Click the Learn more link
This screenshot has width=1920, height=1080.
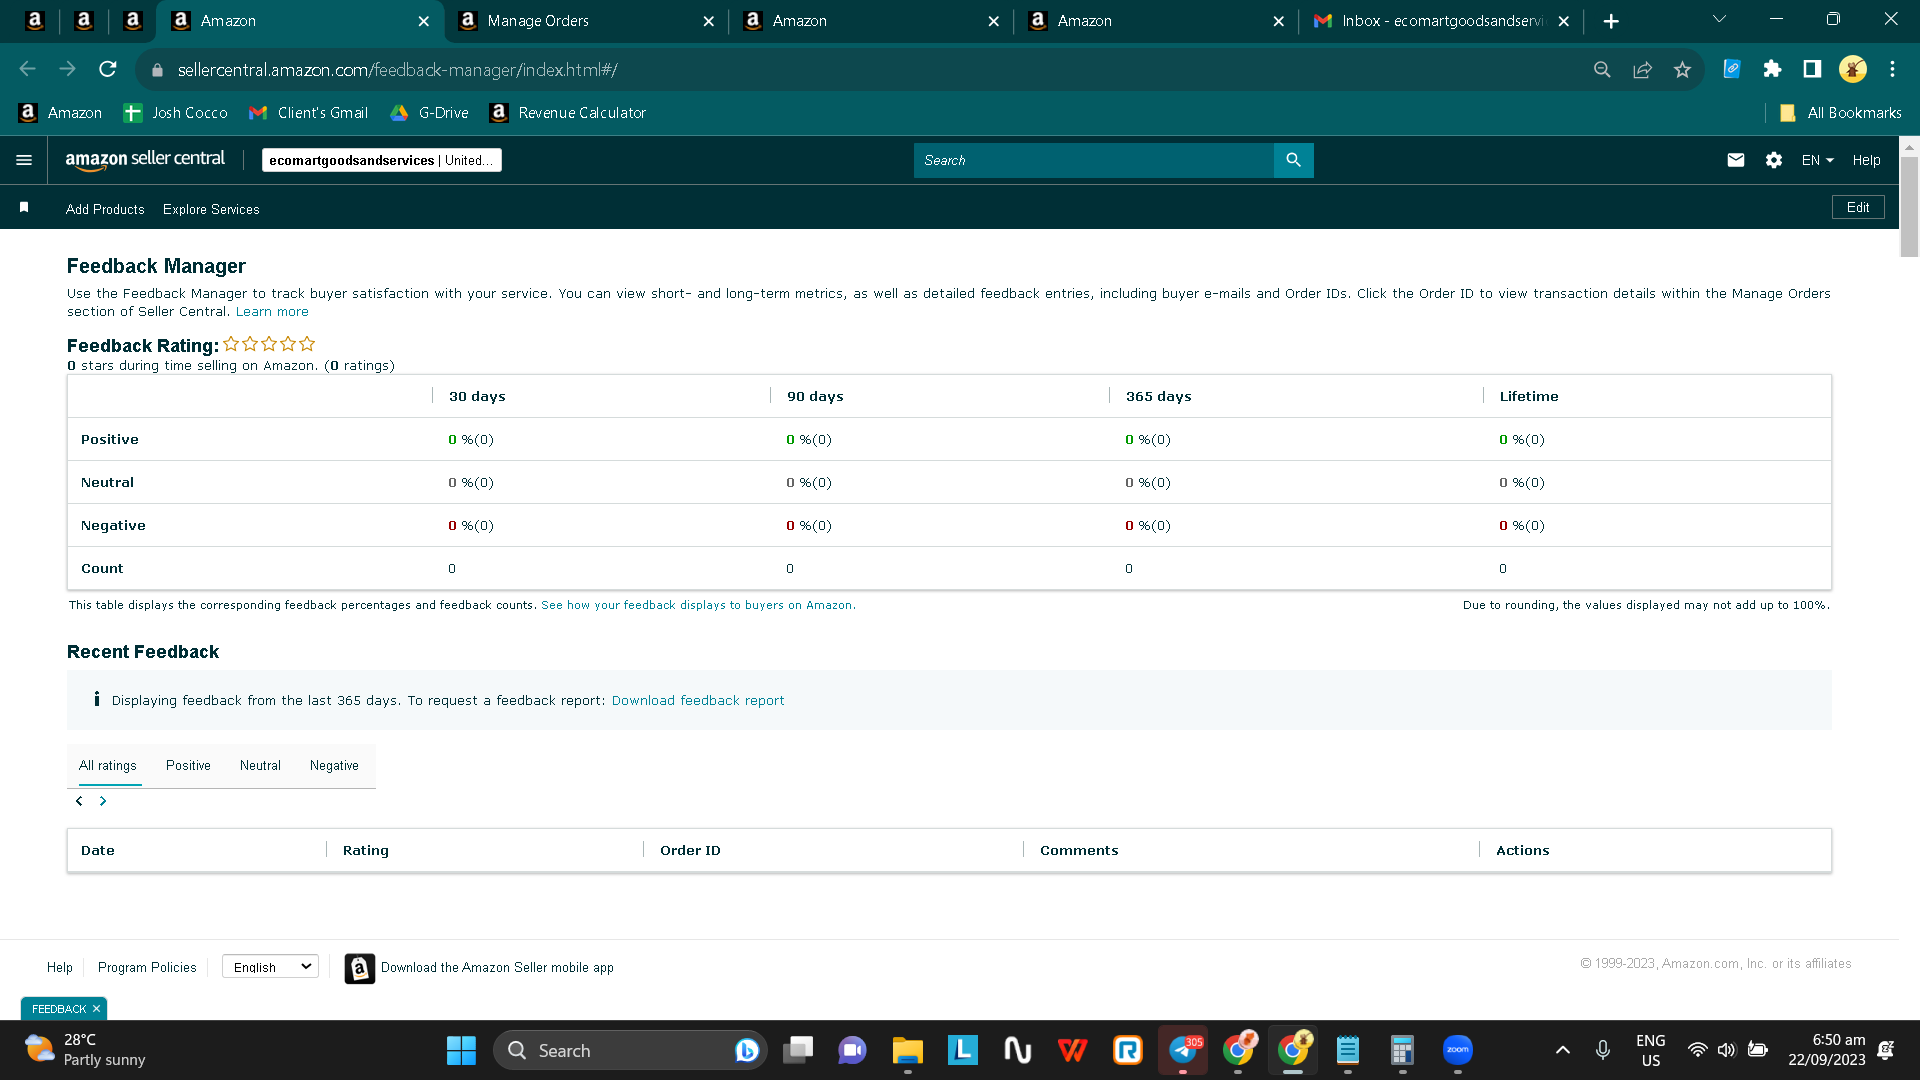point(272,312)
